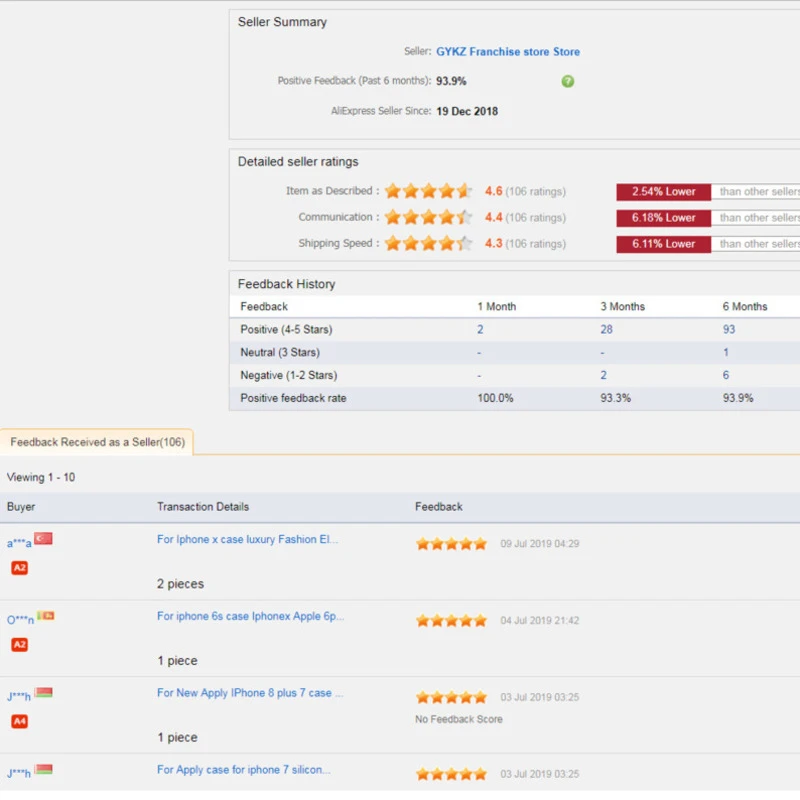
Task: Click the 4.3 Shipping Speed score
Action: pos(493,243)
